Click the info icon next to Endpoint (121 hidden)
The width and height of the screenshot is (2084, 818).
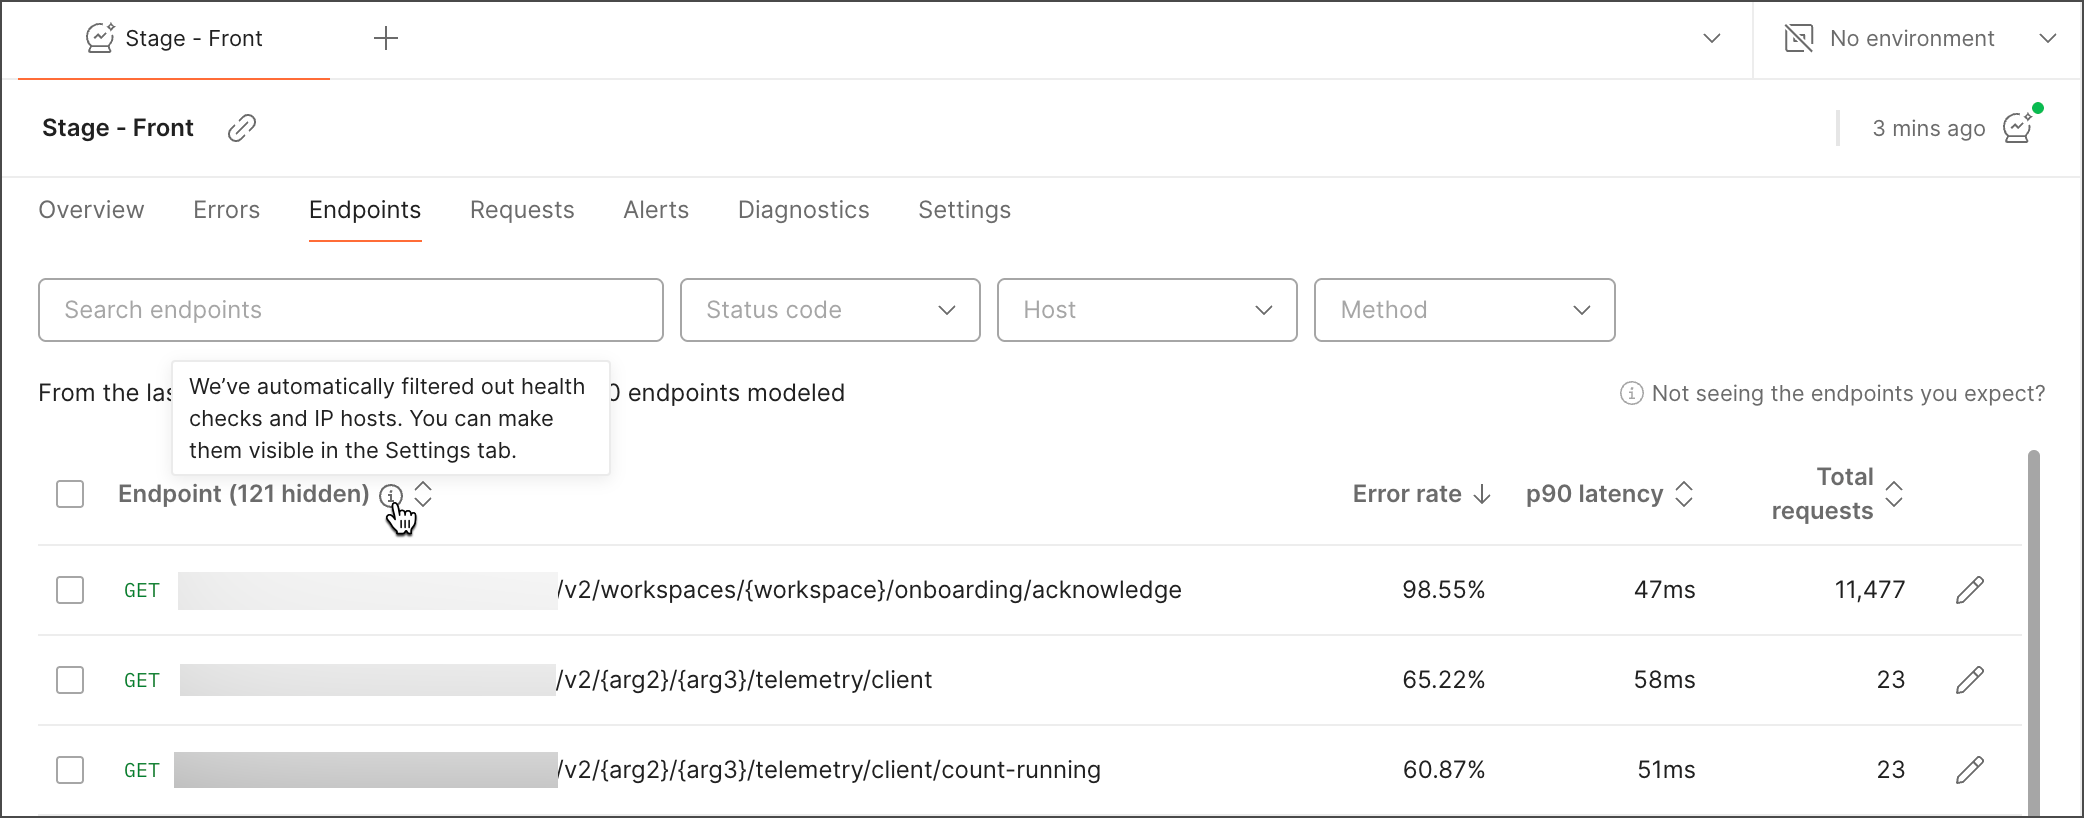coord(391,495)
